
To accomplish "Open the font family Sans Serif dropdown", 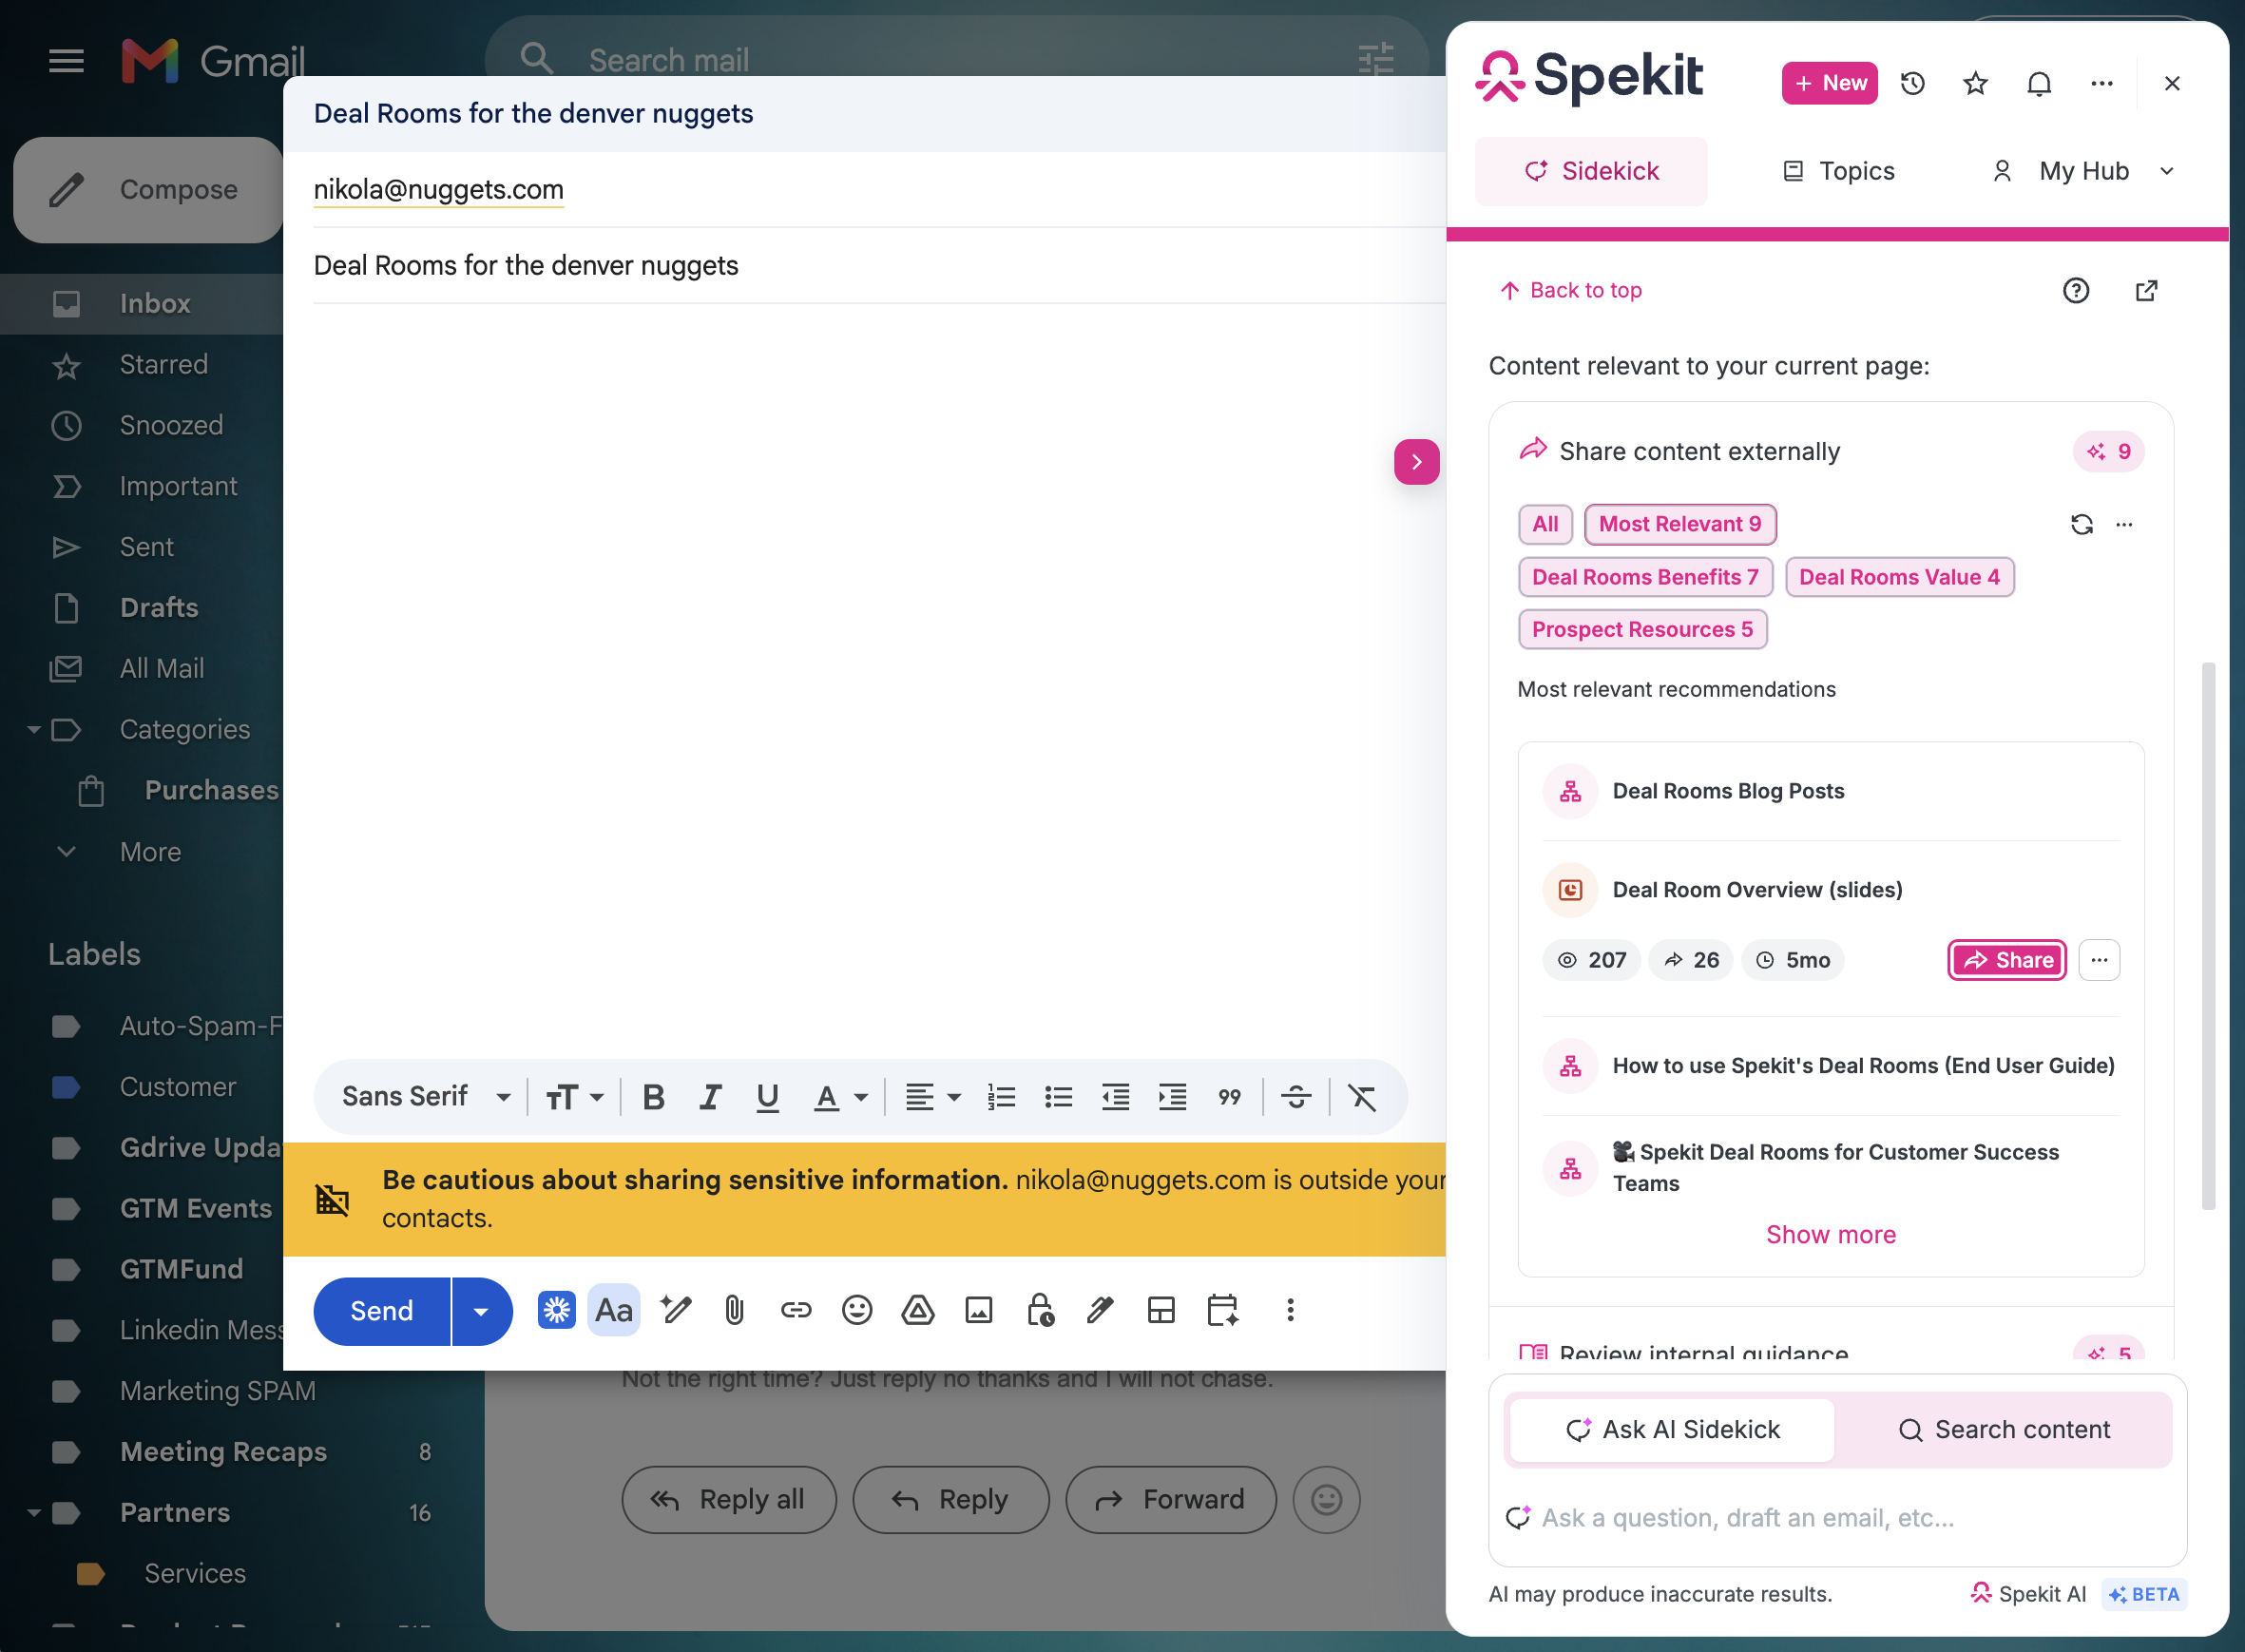I will (426, 1097).
